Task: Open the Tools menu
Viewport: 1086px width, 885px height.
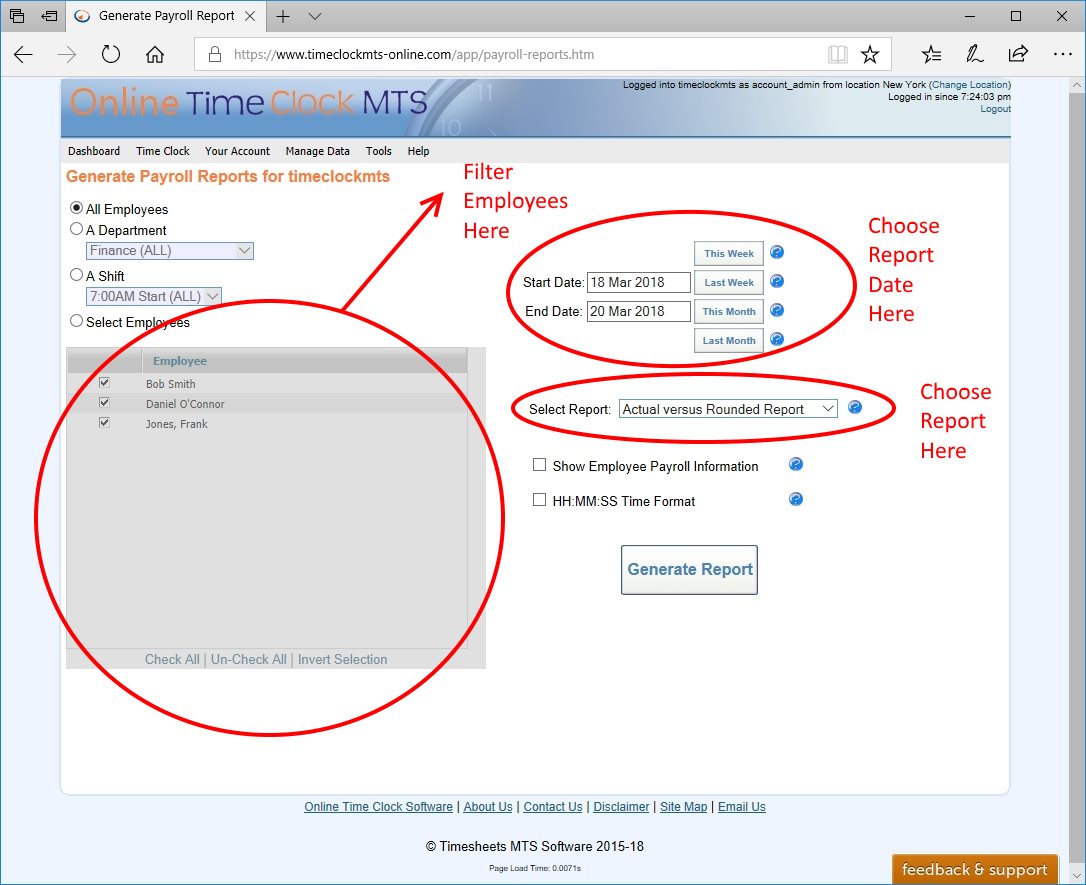Action: coord(379,151)
